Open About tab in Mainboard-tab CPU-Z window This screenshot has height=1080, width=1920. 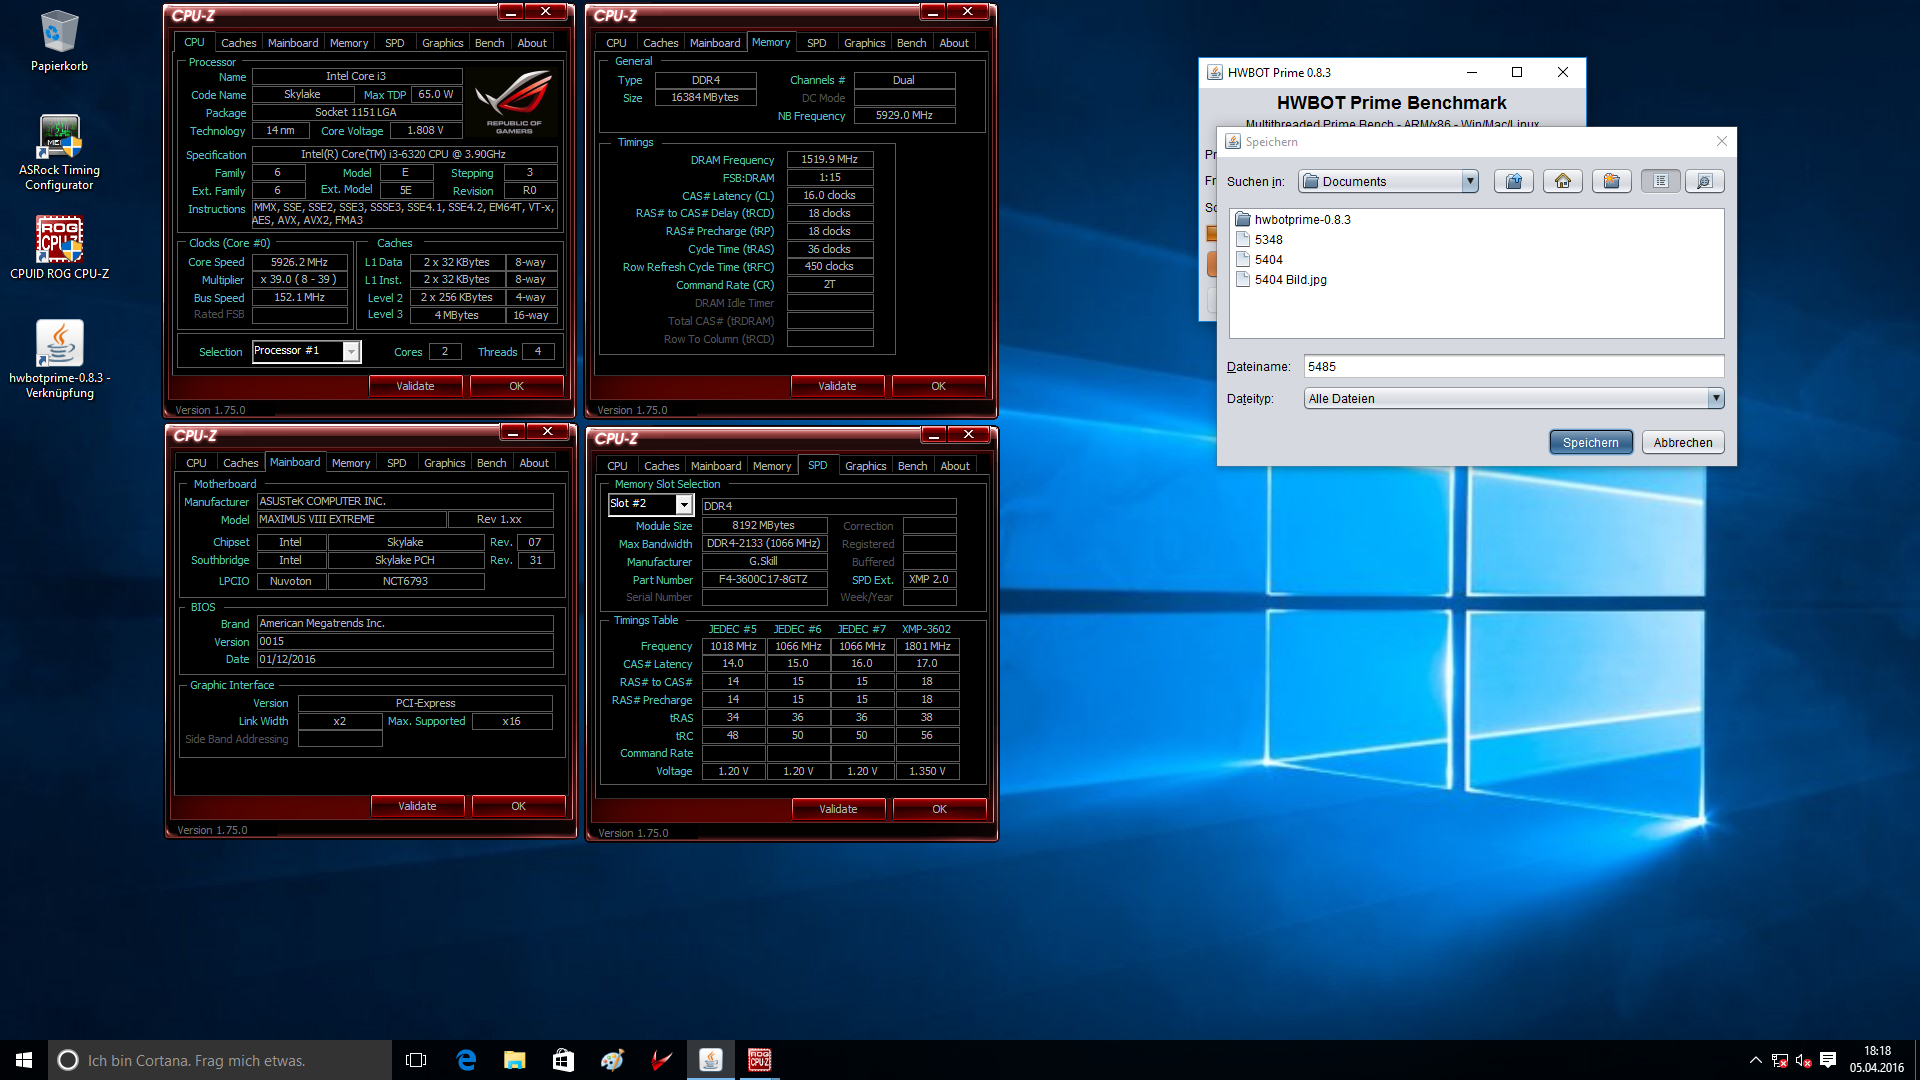click(534, 463)
